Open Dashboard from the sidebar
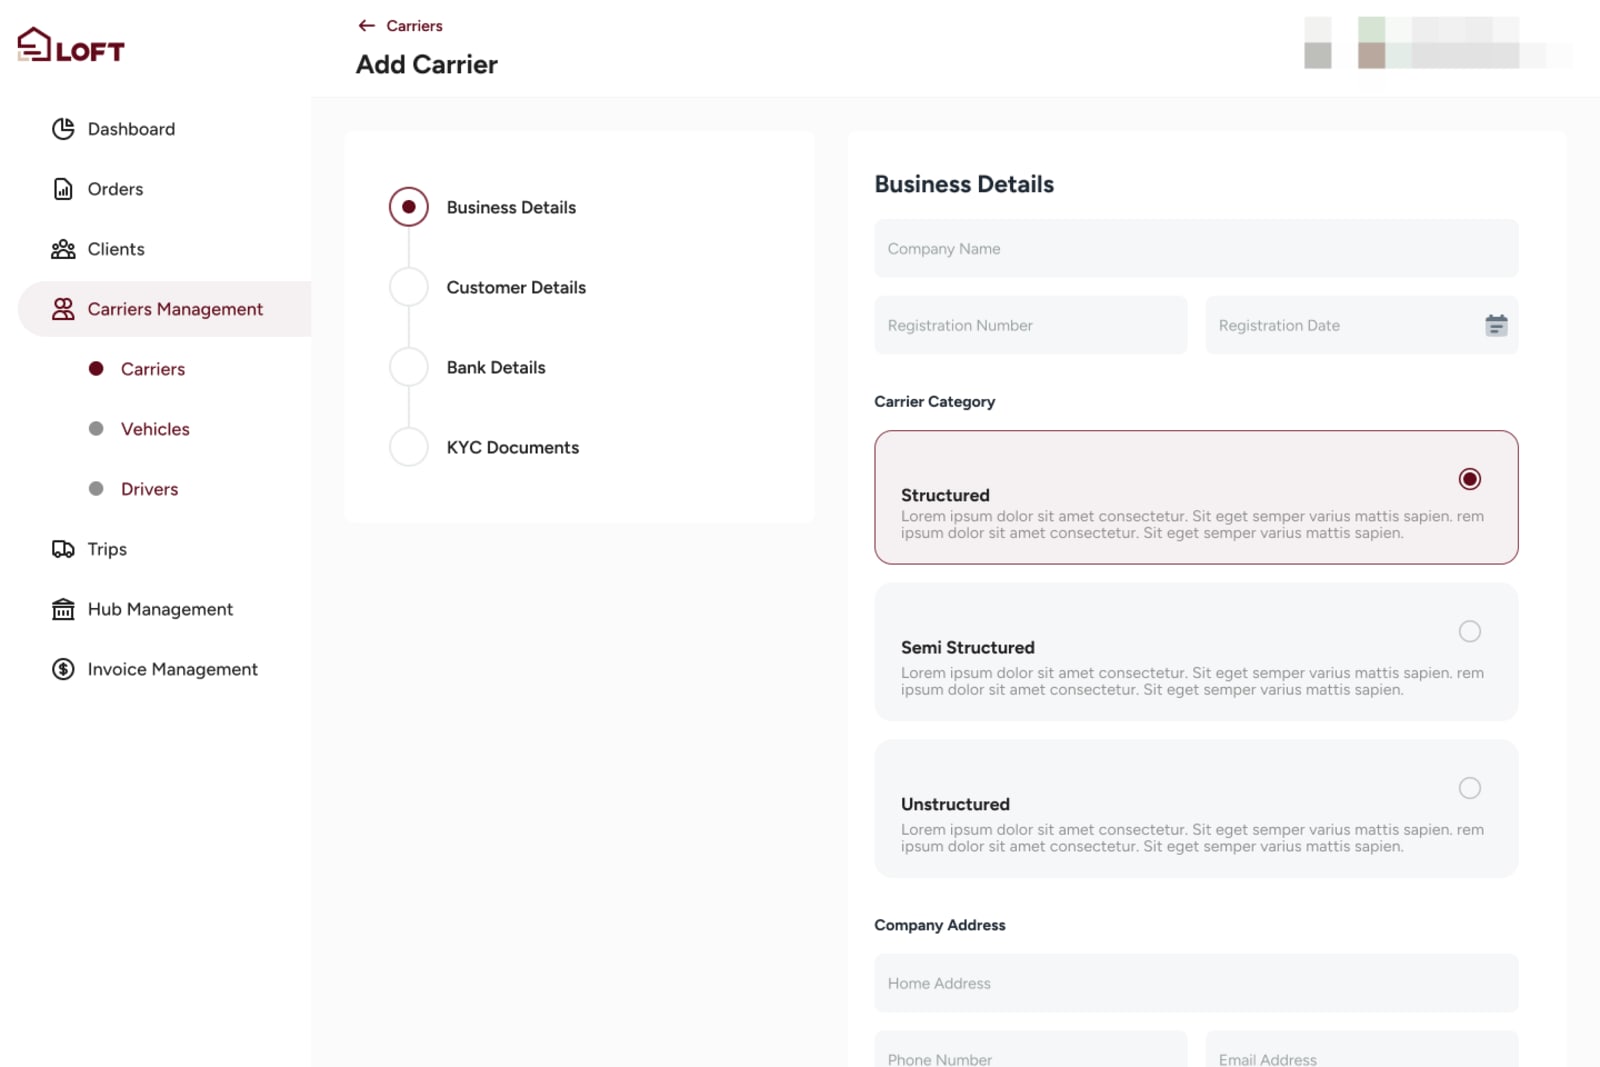The image size is (1600, 1067). [x=131, y=129]
